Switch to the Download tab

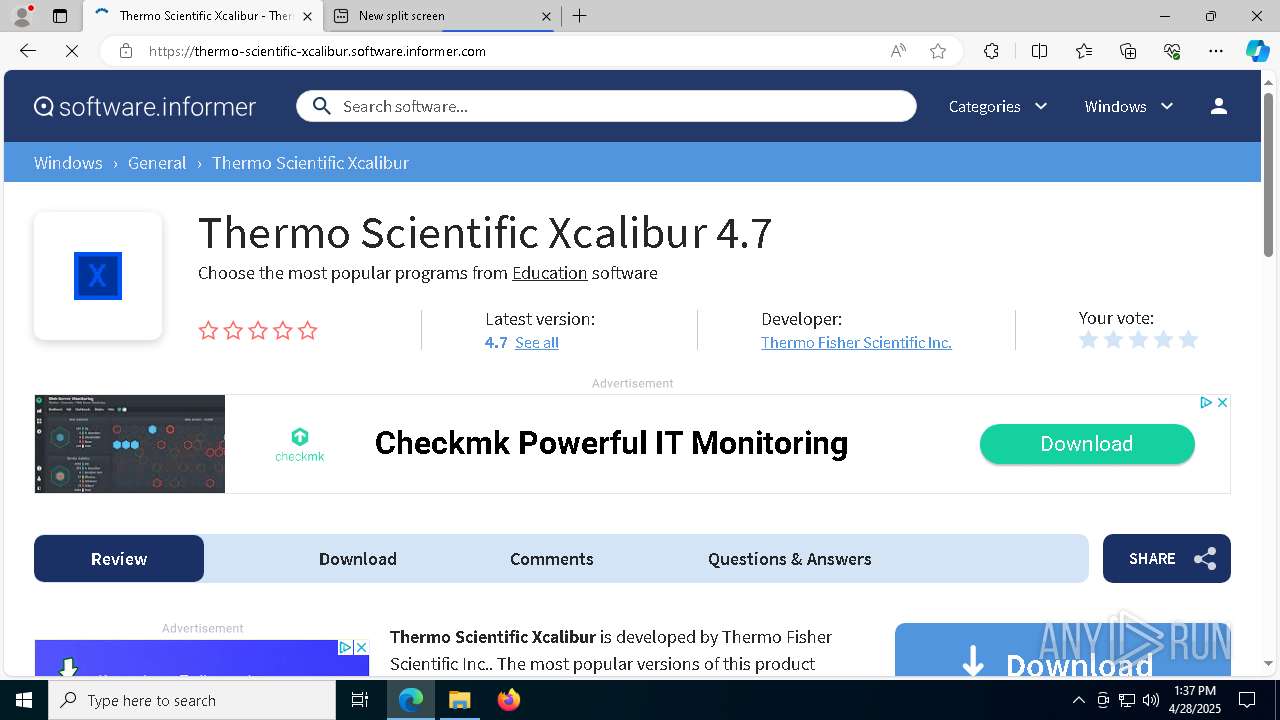[x=358, y=559]
